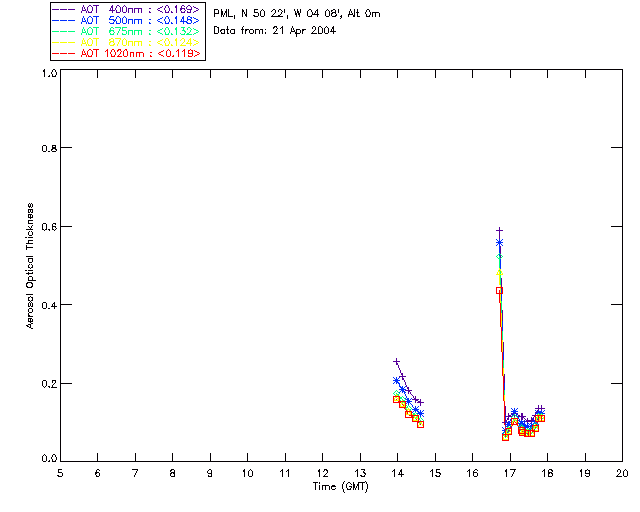
Task: Click the AOT 1020nm legend entry
Action: (126, 53)
